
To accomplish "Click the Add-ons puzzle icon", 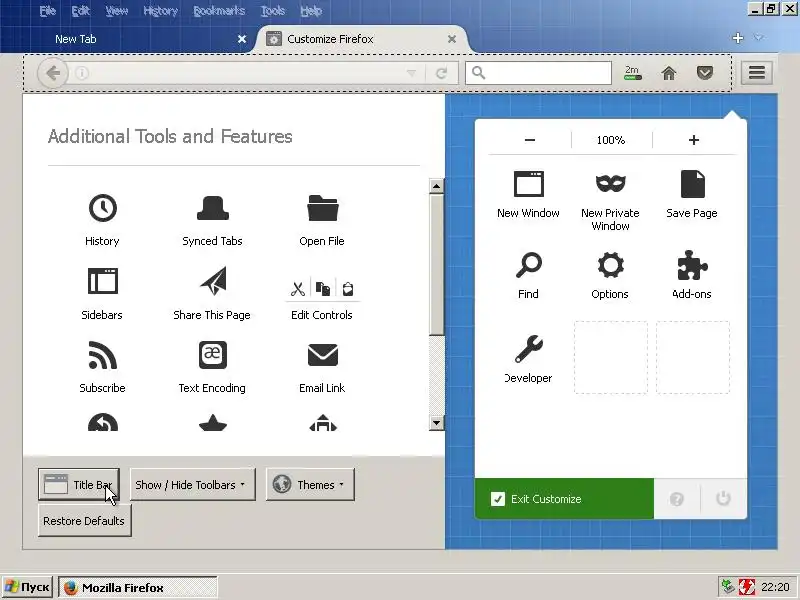I will coord(692,265).
